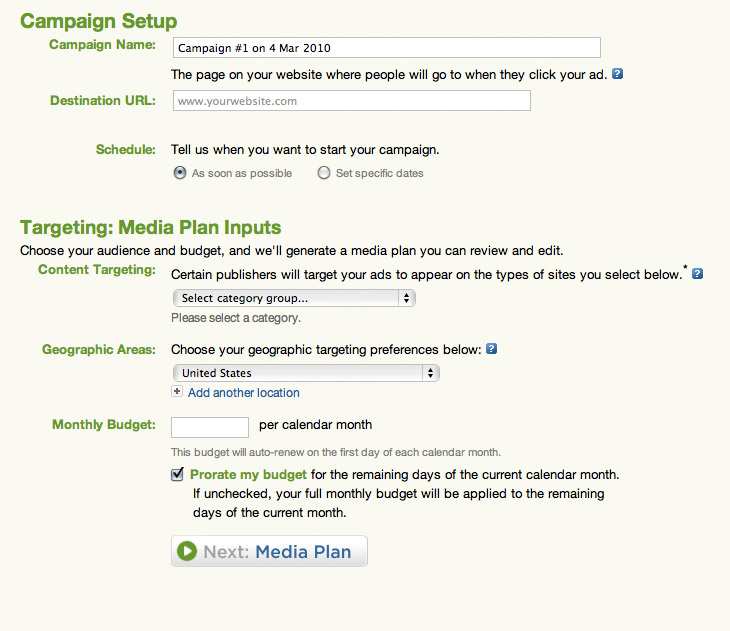Image resolution: width=730 pixels, height=631 pixels.
Task: Click the Add another location link
Action: tap(243, 393)
